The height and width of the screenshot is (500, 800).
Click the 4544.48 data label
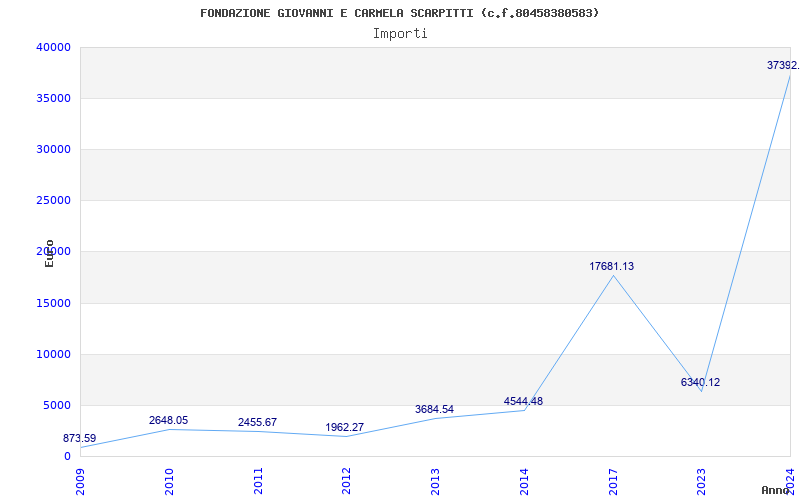pyautogui.click(x=523, y=402)
